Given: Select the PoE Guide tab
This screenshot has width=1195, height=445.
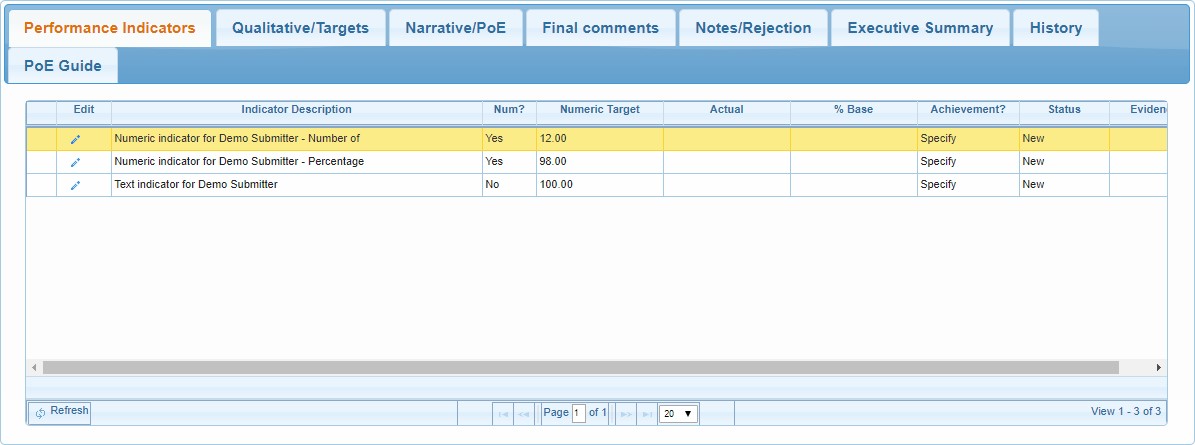Looking at the screenshot, I should [x=63, y=66].
